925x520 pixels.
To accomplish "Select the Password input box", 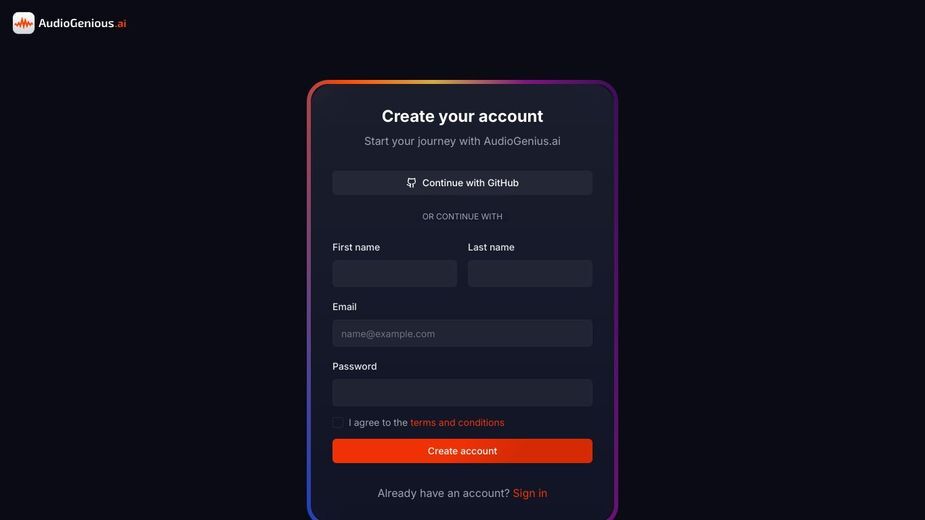I will (462, 393).
